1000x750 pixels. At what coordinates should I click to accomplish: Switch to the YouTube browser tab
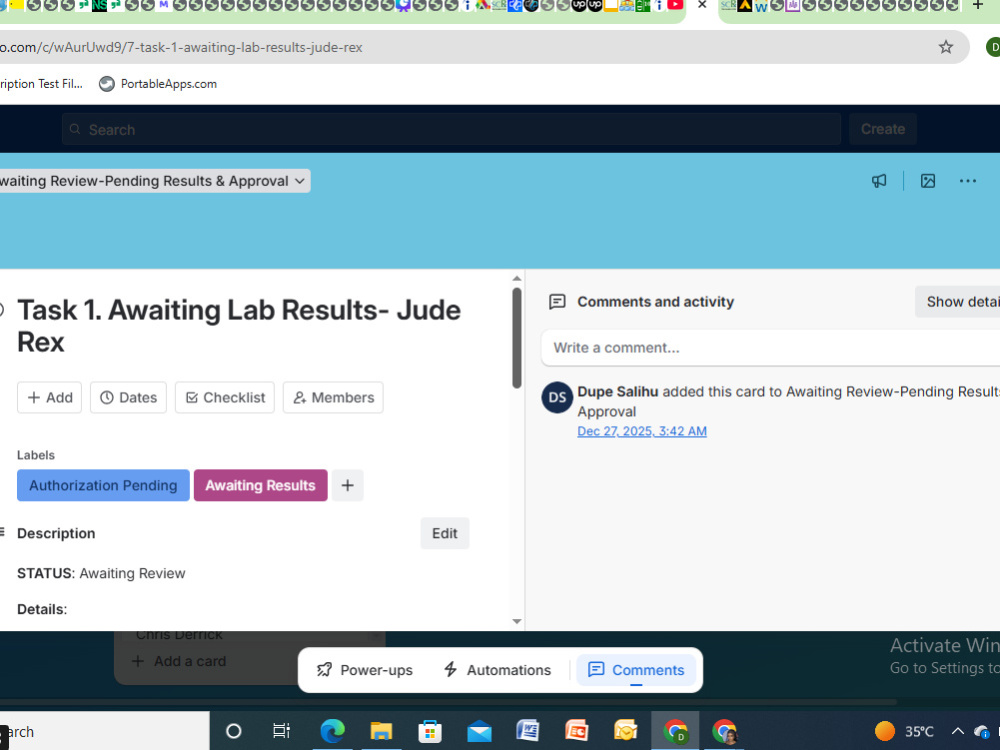(675, 6)
